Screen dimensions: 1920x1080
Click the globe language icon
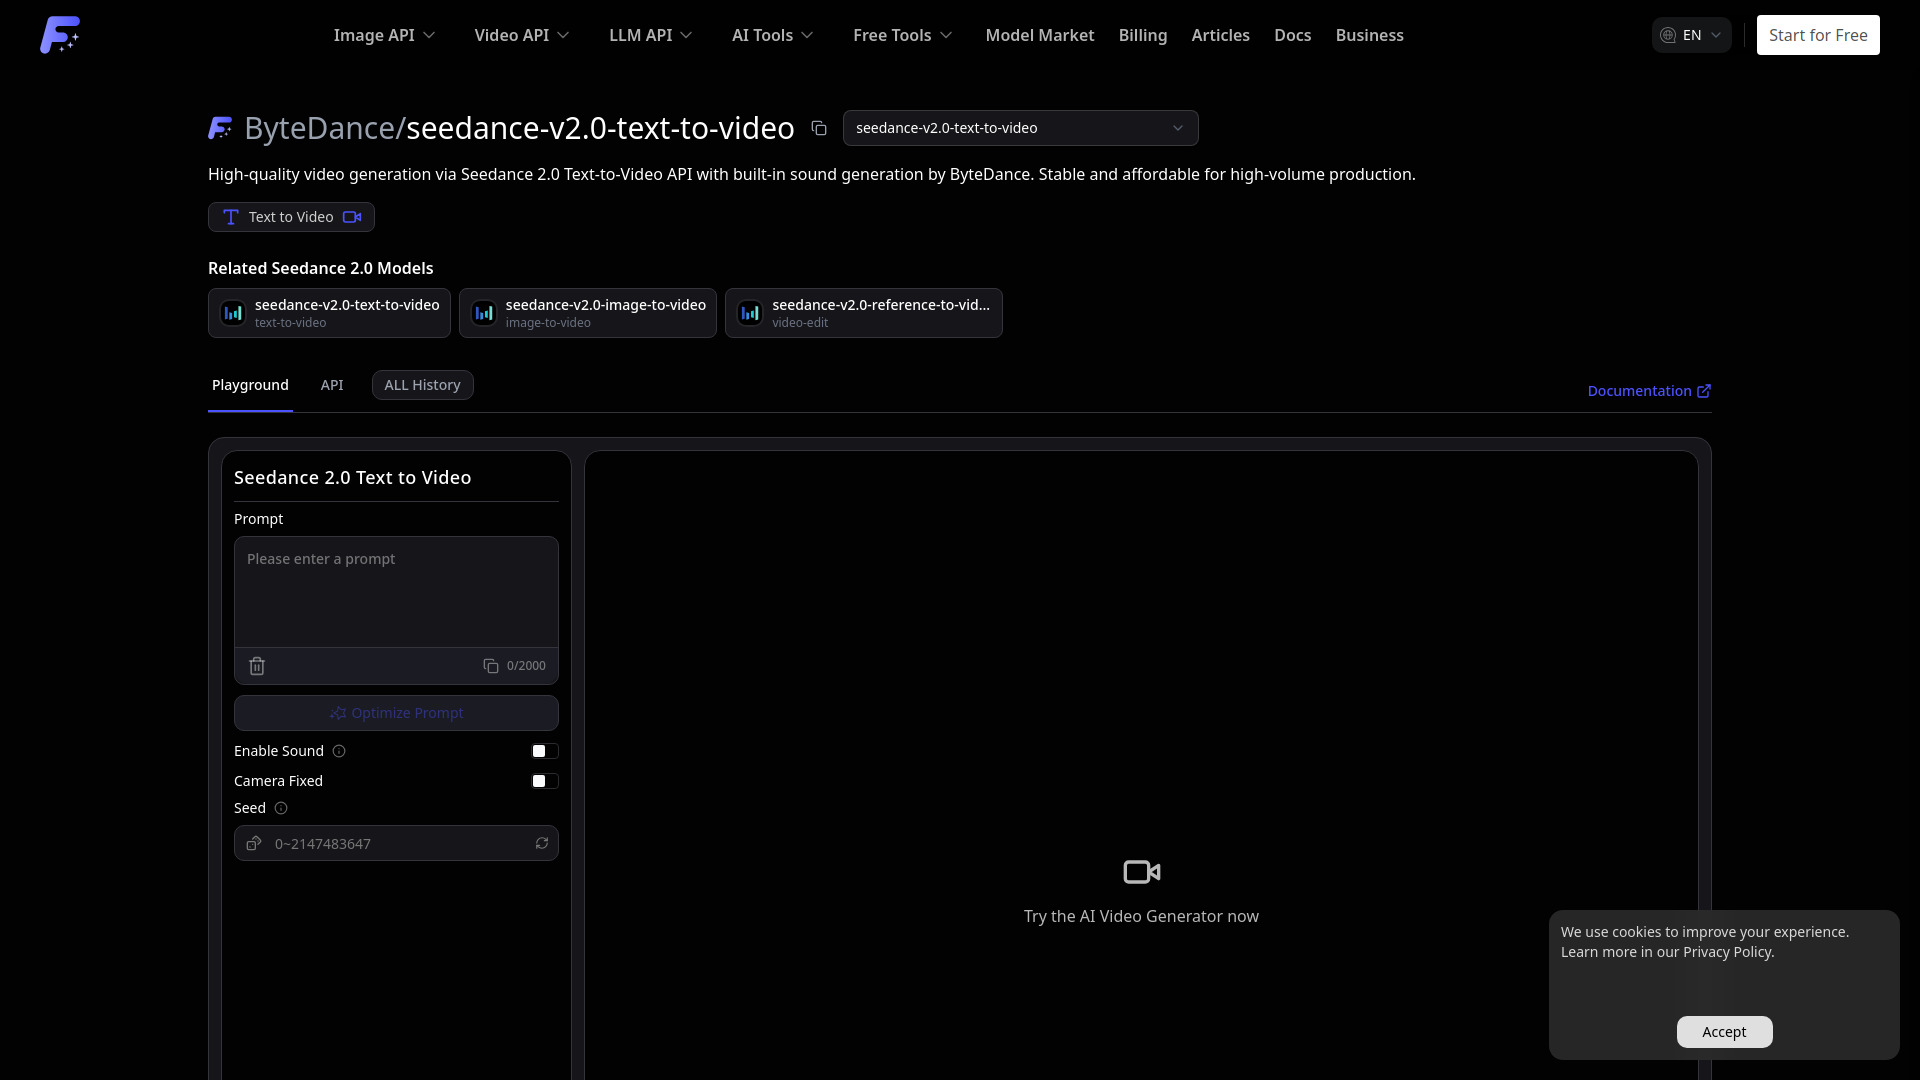[1668, 35]
